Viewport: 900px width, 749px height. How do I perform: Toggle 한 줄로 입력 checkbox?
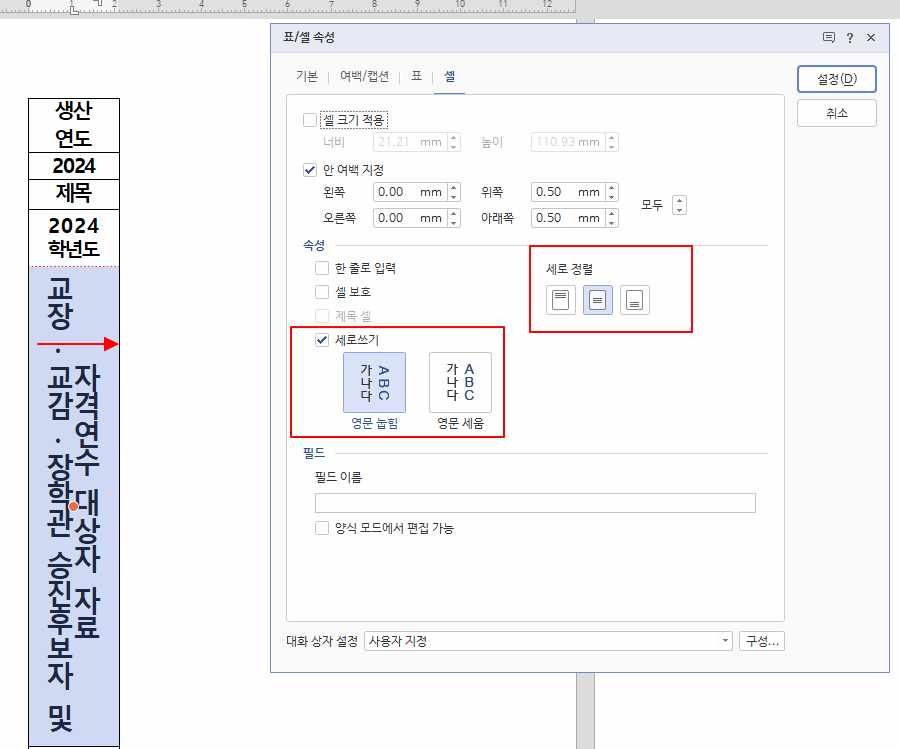(x=322, y=268)
